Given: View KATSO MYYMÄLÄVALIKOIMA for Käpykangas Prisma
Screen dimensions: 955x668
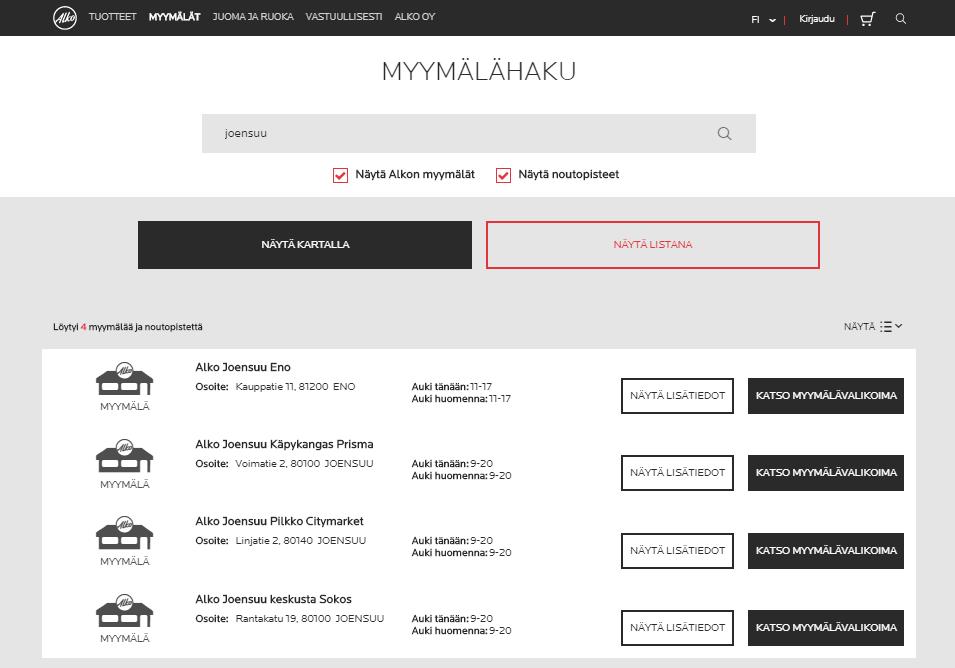Looking at the screenshot, I should click(826, 473).
